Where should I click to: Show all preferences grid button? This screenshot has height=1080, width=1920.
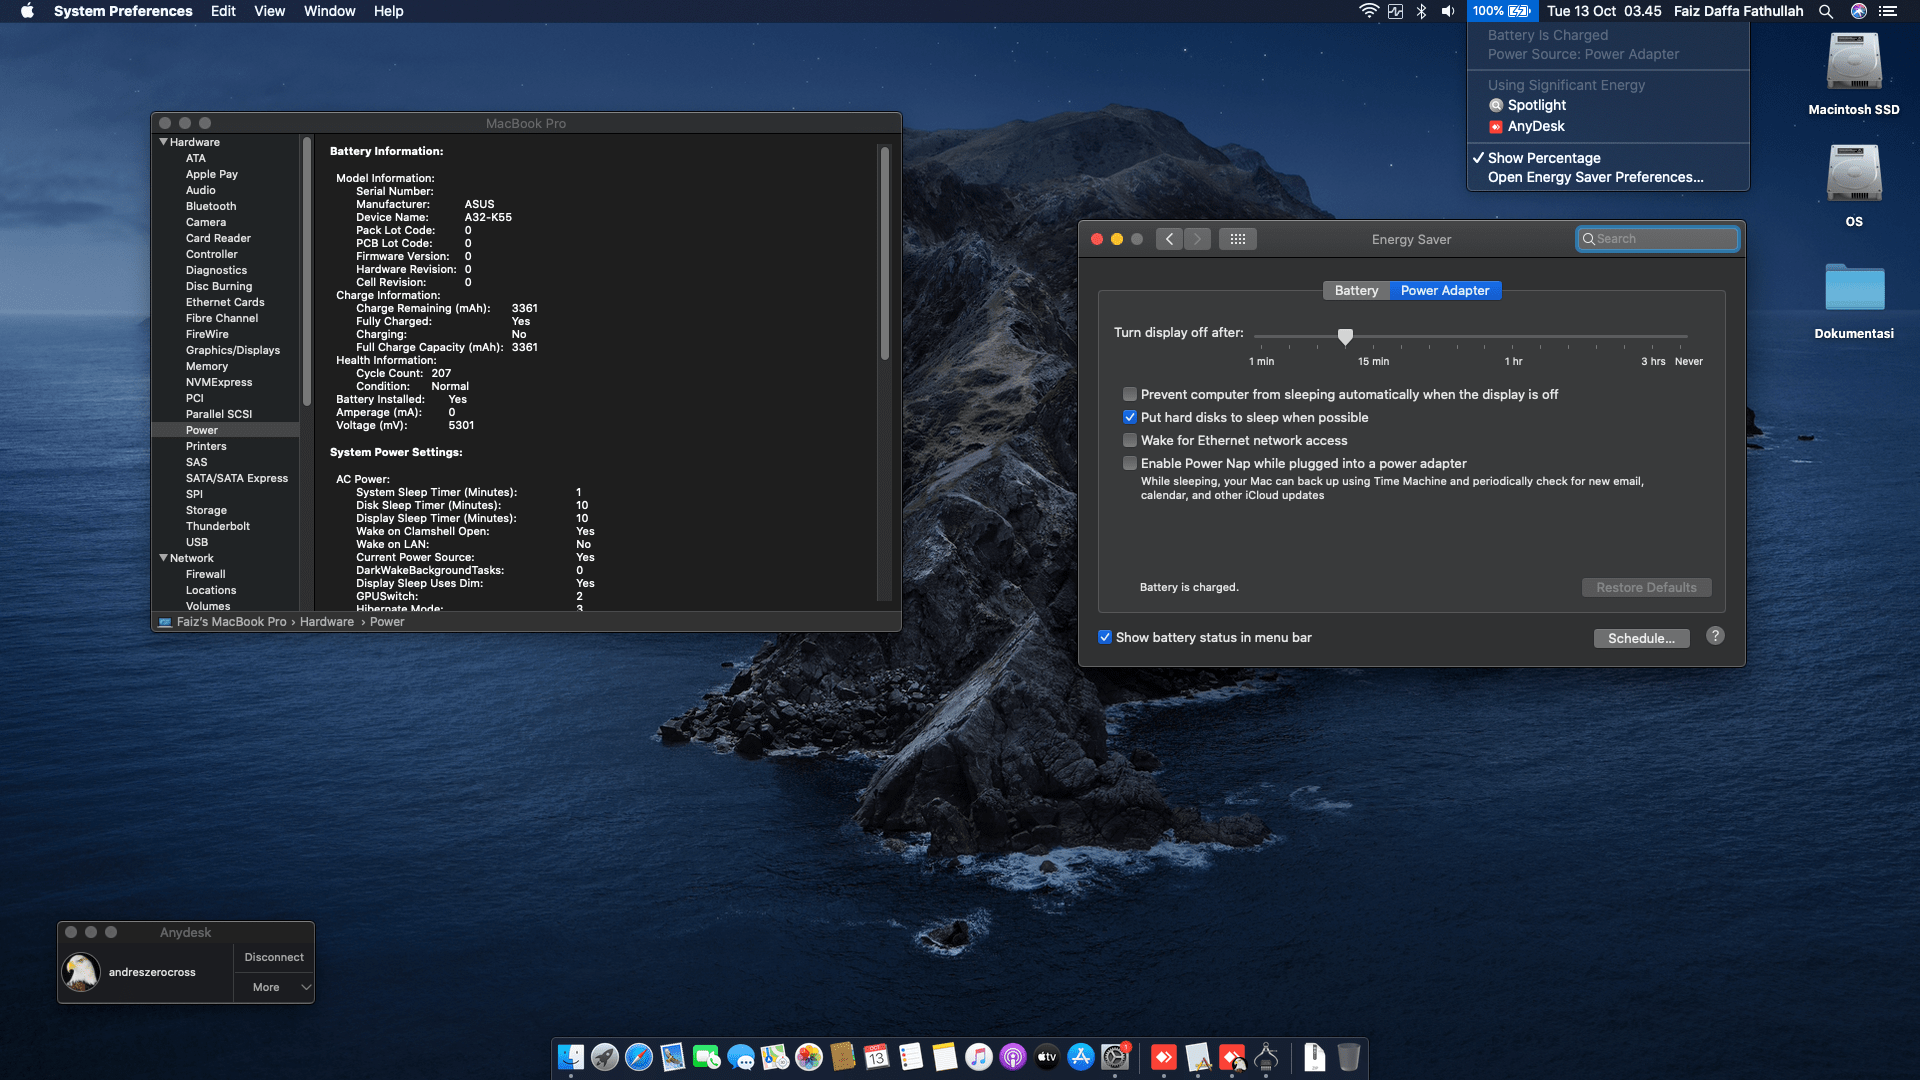[x=1238, y=239]
